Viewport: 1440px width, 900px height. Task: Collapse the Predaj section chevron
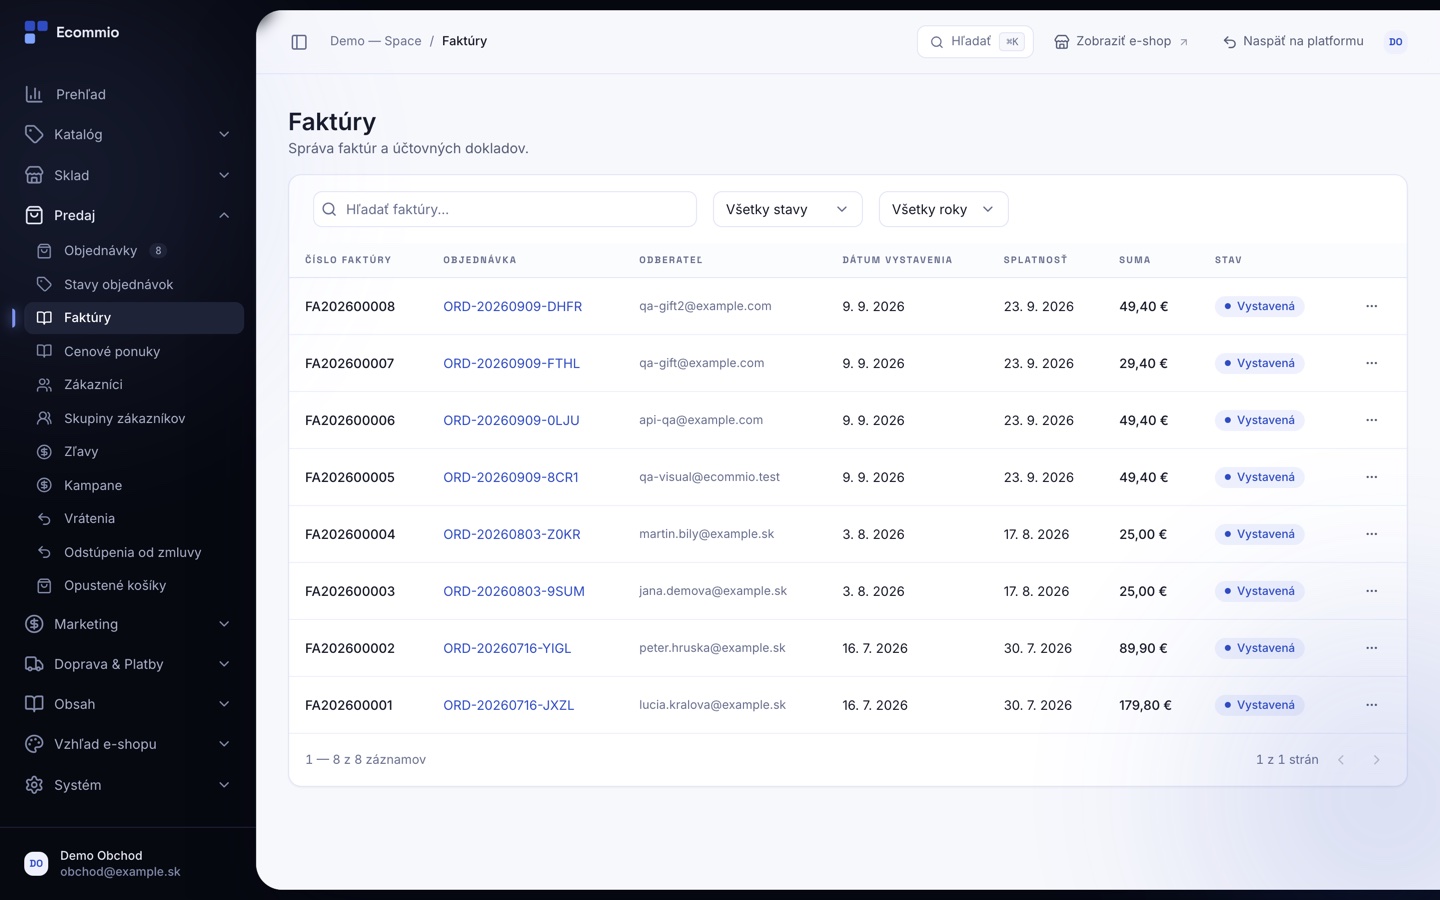(224, 215)
